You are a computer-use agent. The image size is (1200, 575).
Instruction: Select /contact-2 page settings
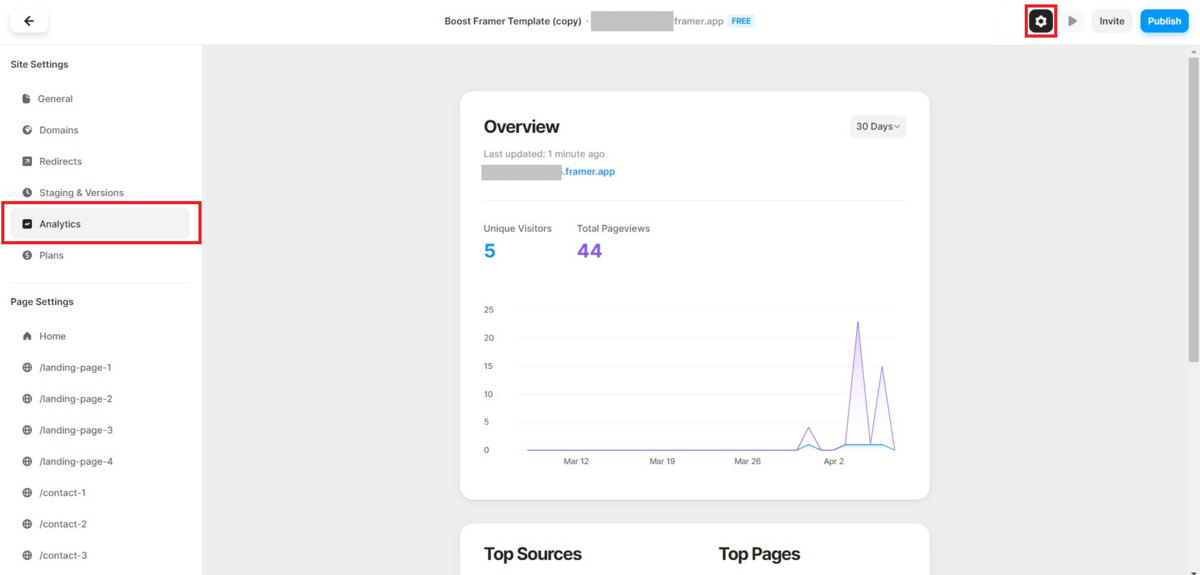tap(100, 524)
